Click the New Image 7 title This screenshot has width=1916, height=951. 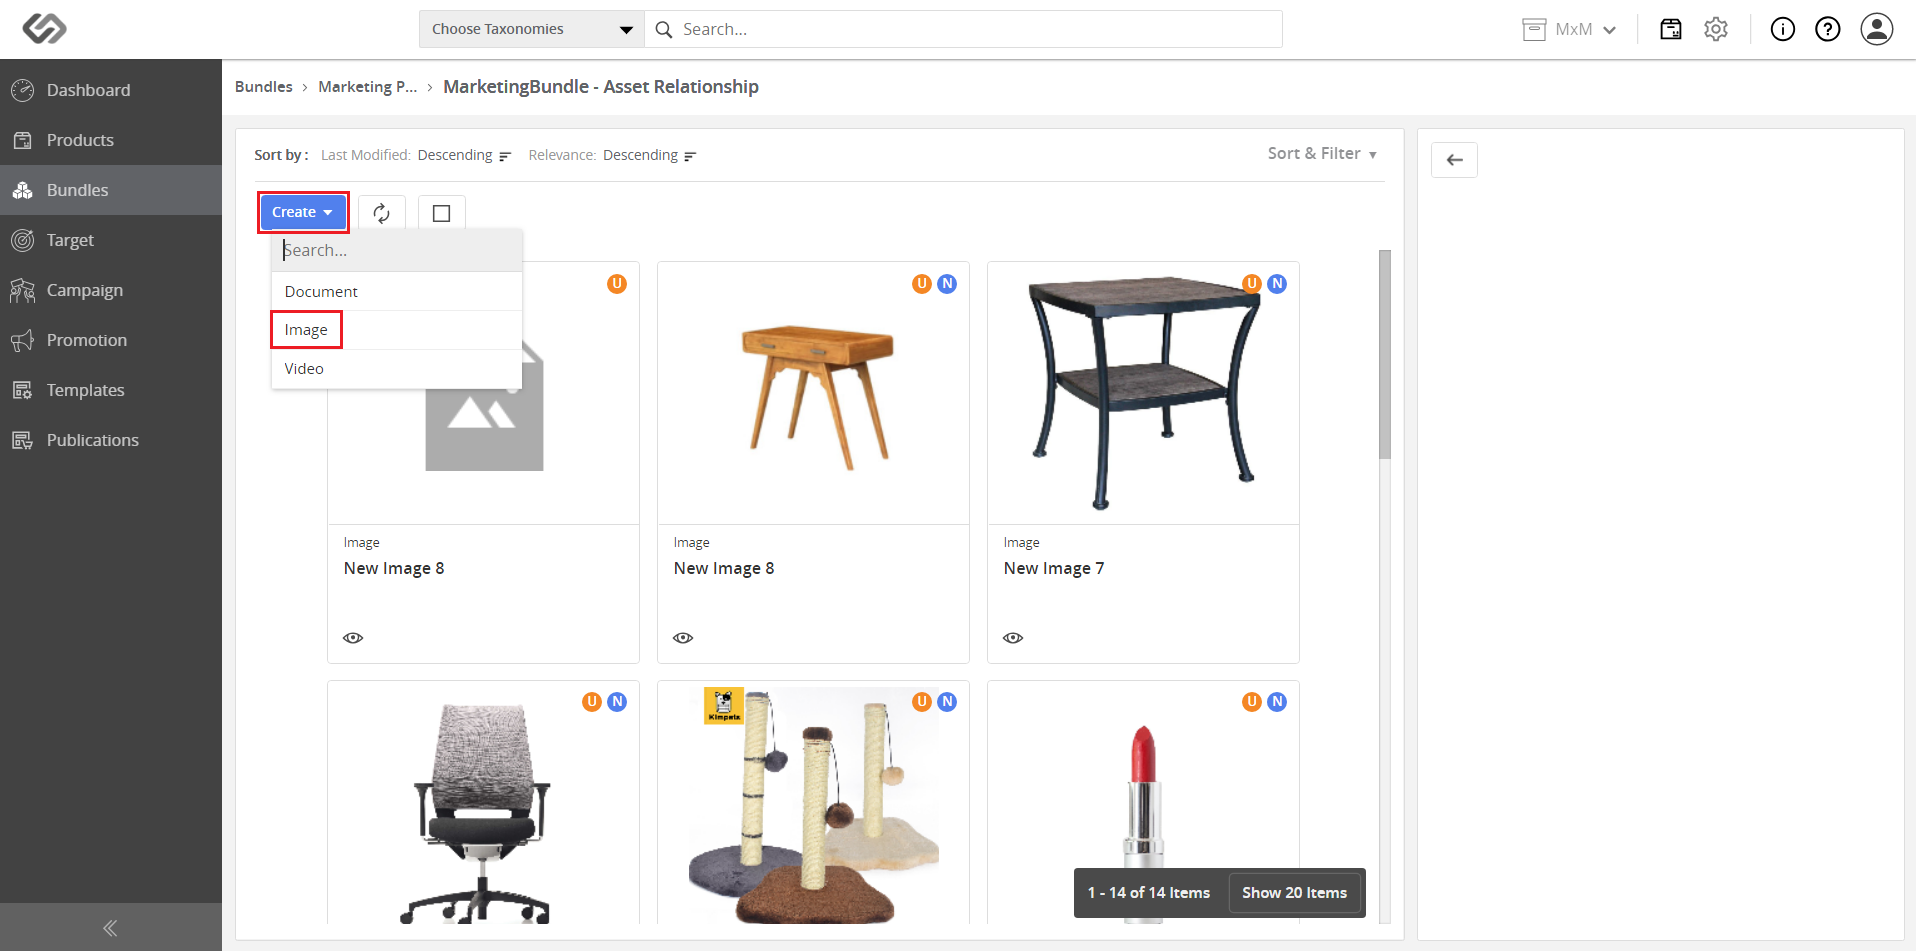(x=1054, y=568)
